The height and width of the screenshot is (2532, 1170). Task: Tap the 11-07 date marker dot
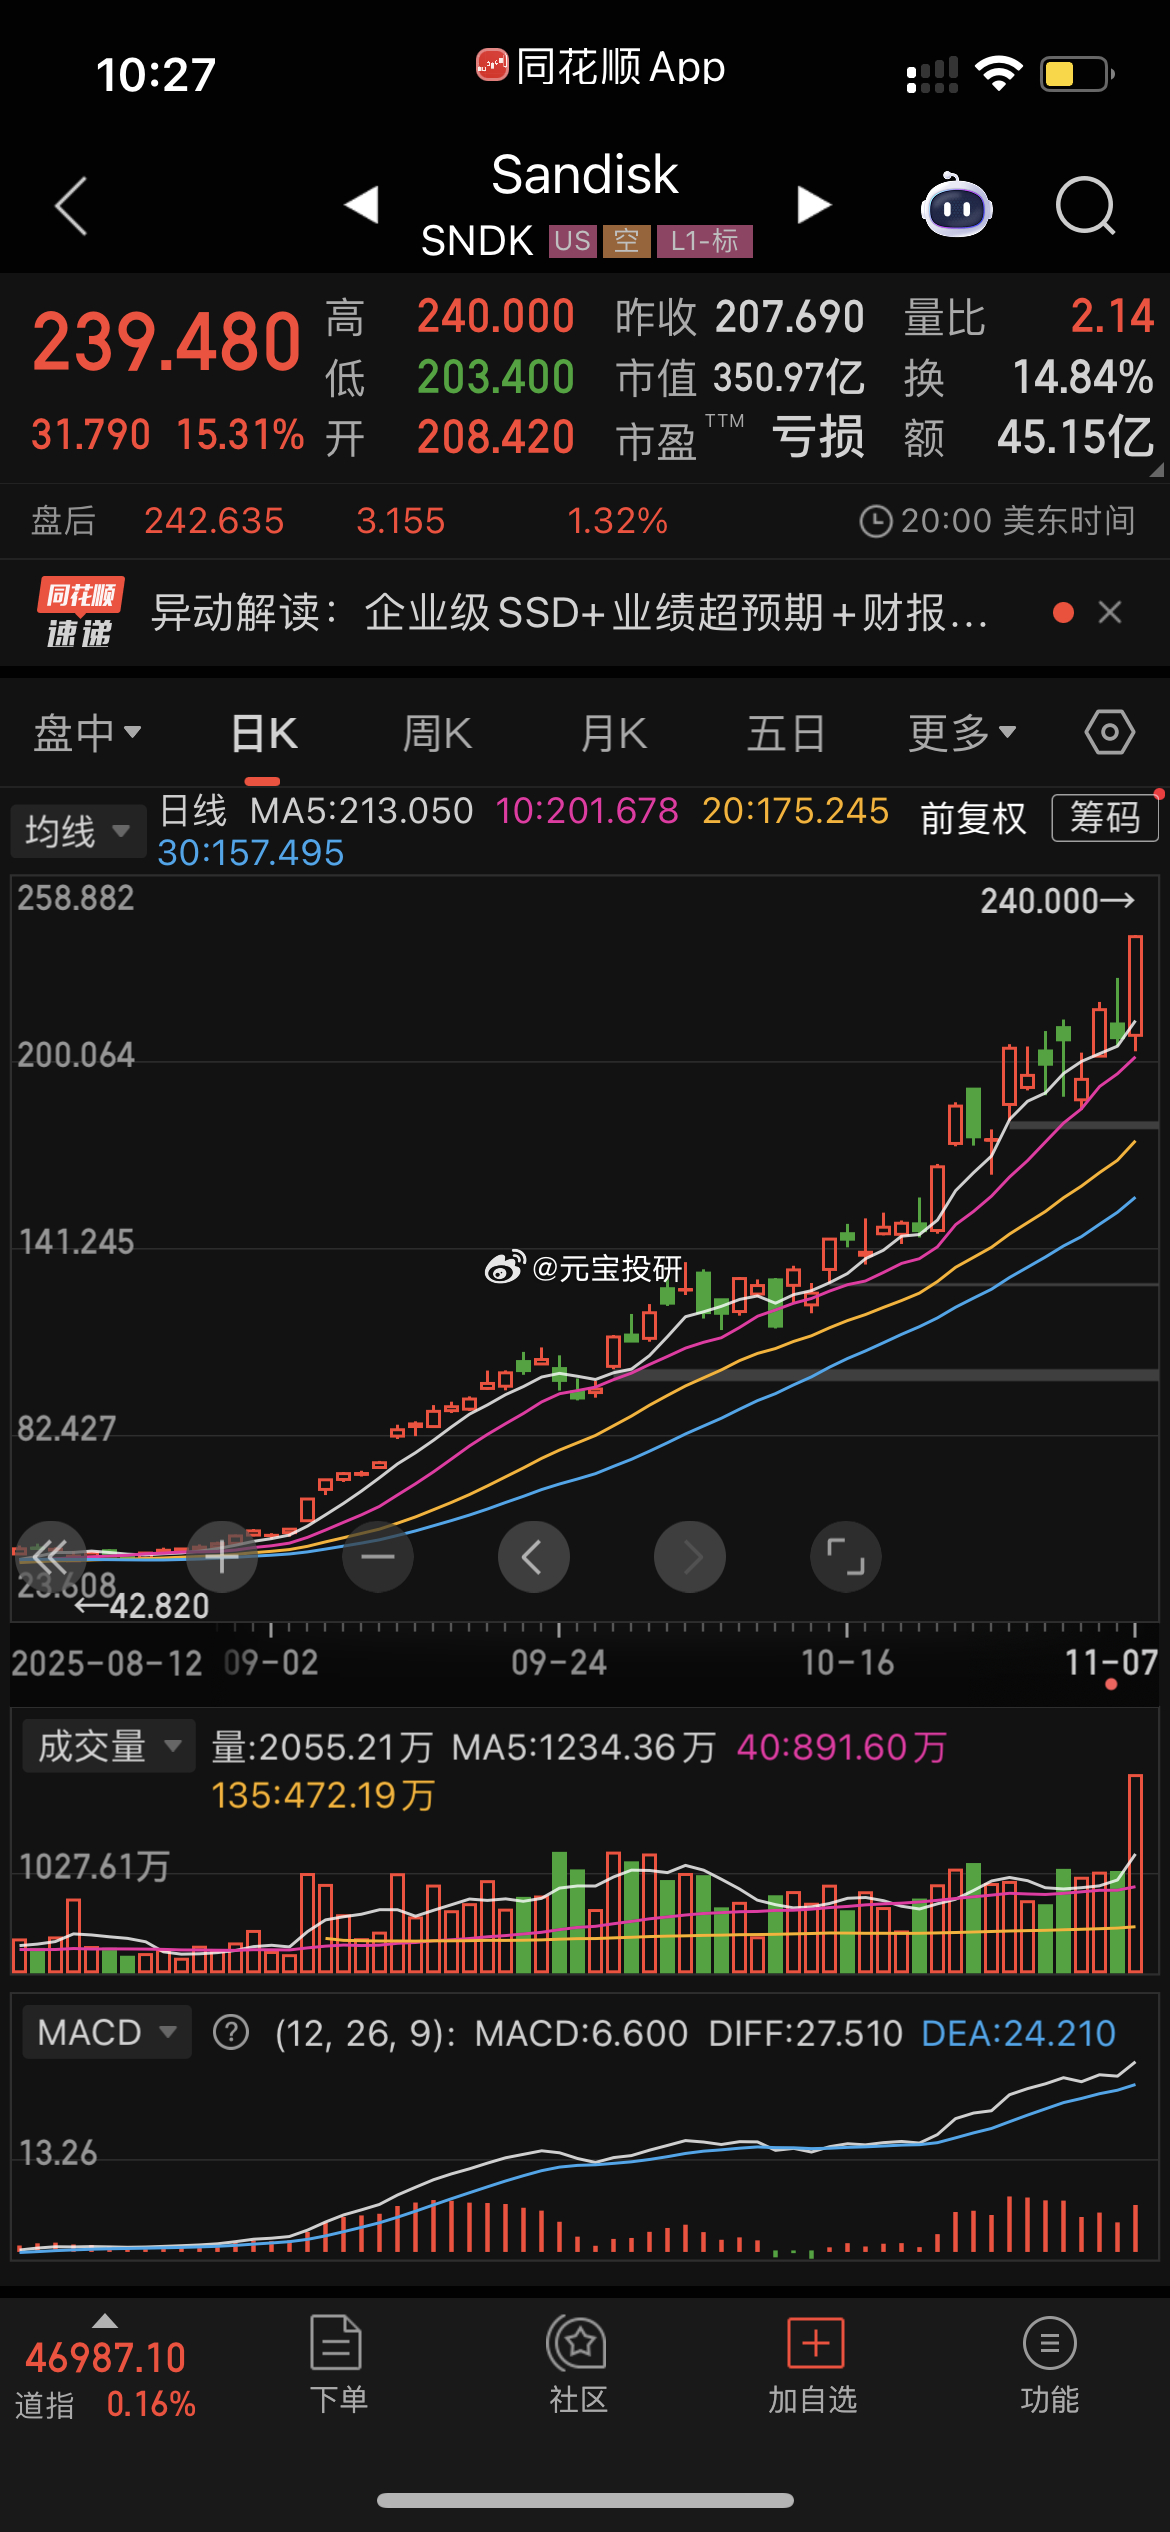(1111, 1685)
